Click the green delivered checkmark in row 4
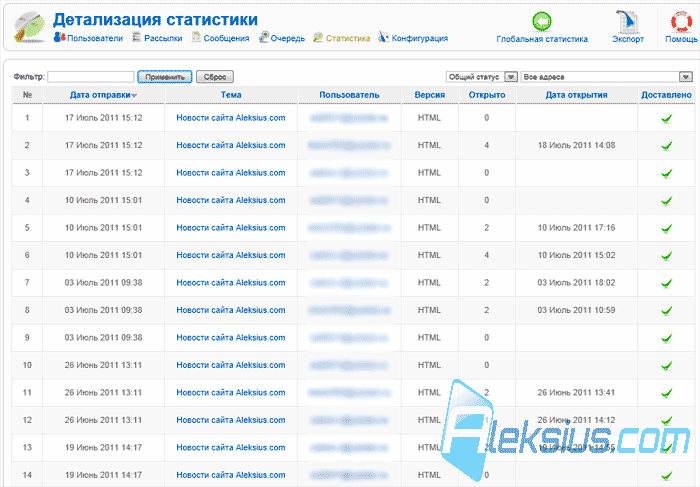 tap(666, 201)
